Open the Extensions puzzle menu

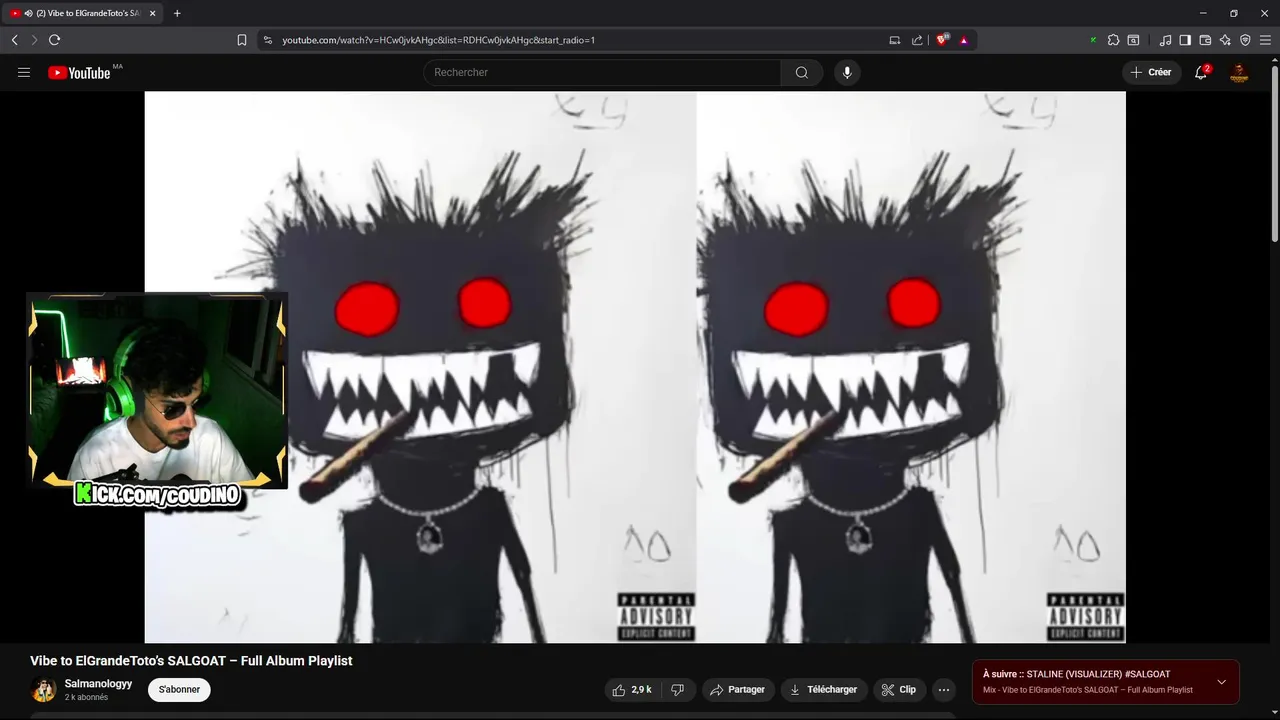(1113, 40)
